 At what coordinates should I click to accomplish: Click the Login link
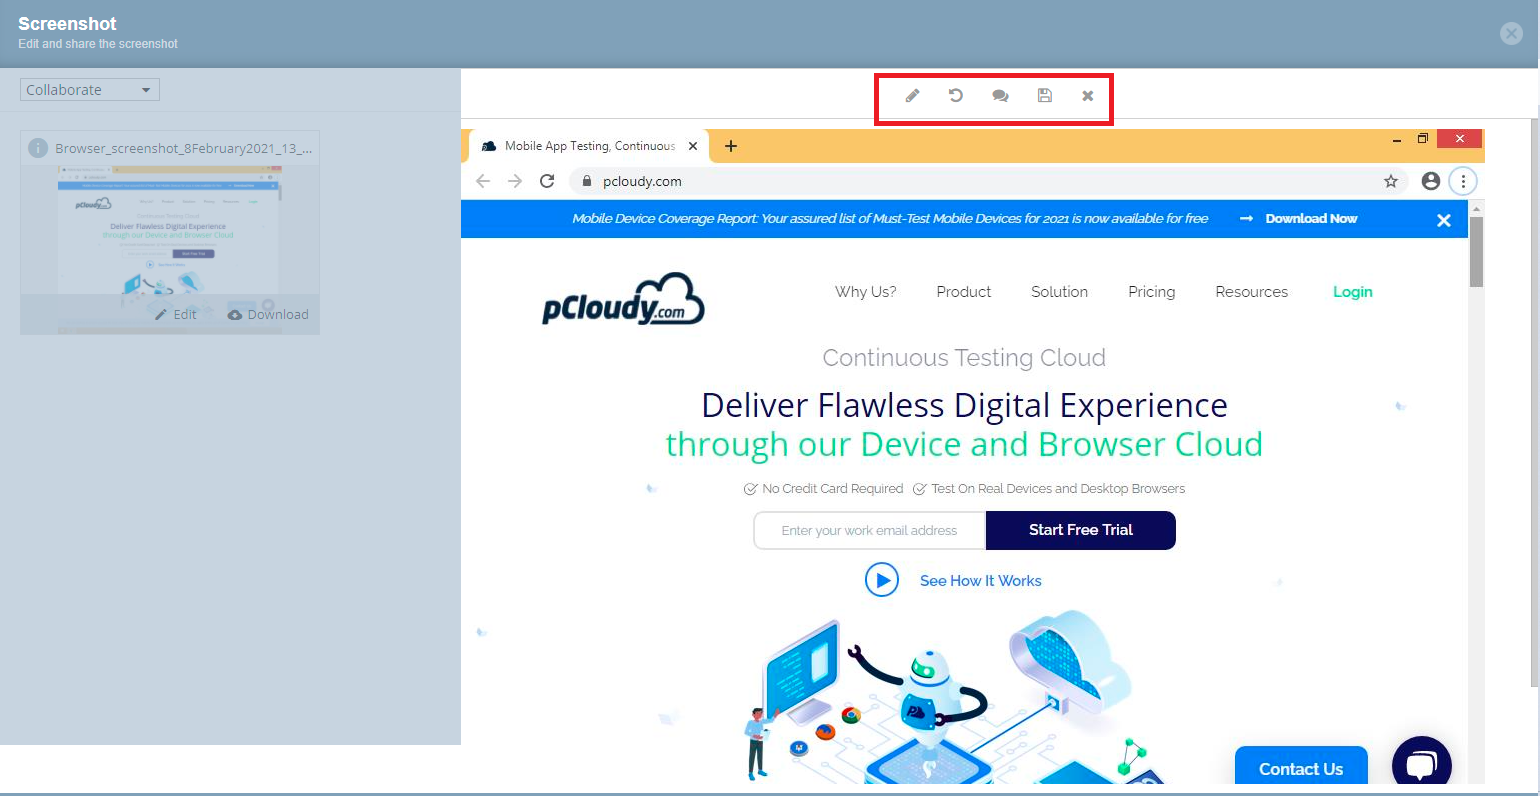(x=1353, y=292)
